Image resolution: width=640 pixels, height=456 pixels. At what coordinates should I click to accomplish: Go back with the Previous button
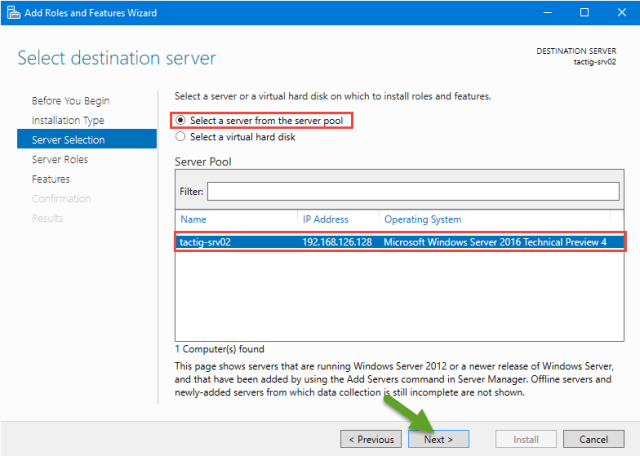coord(371,439)
